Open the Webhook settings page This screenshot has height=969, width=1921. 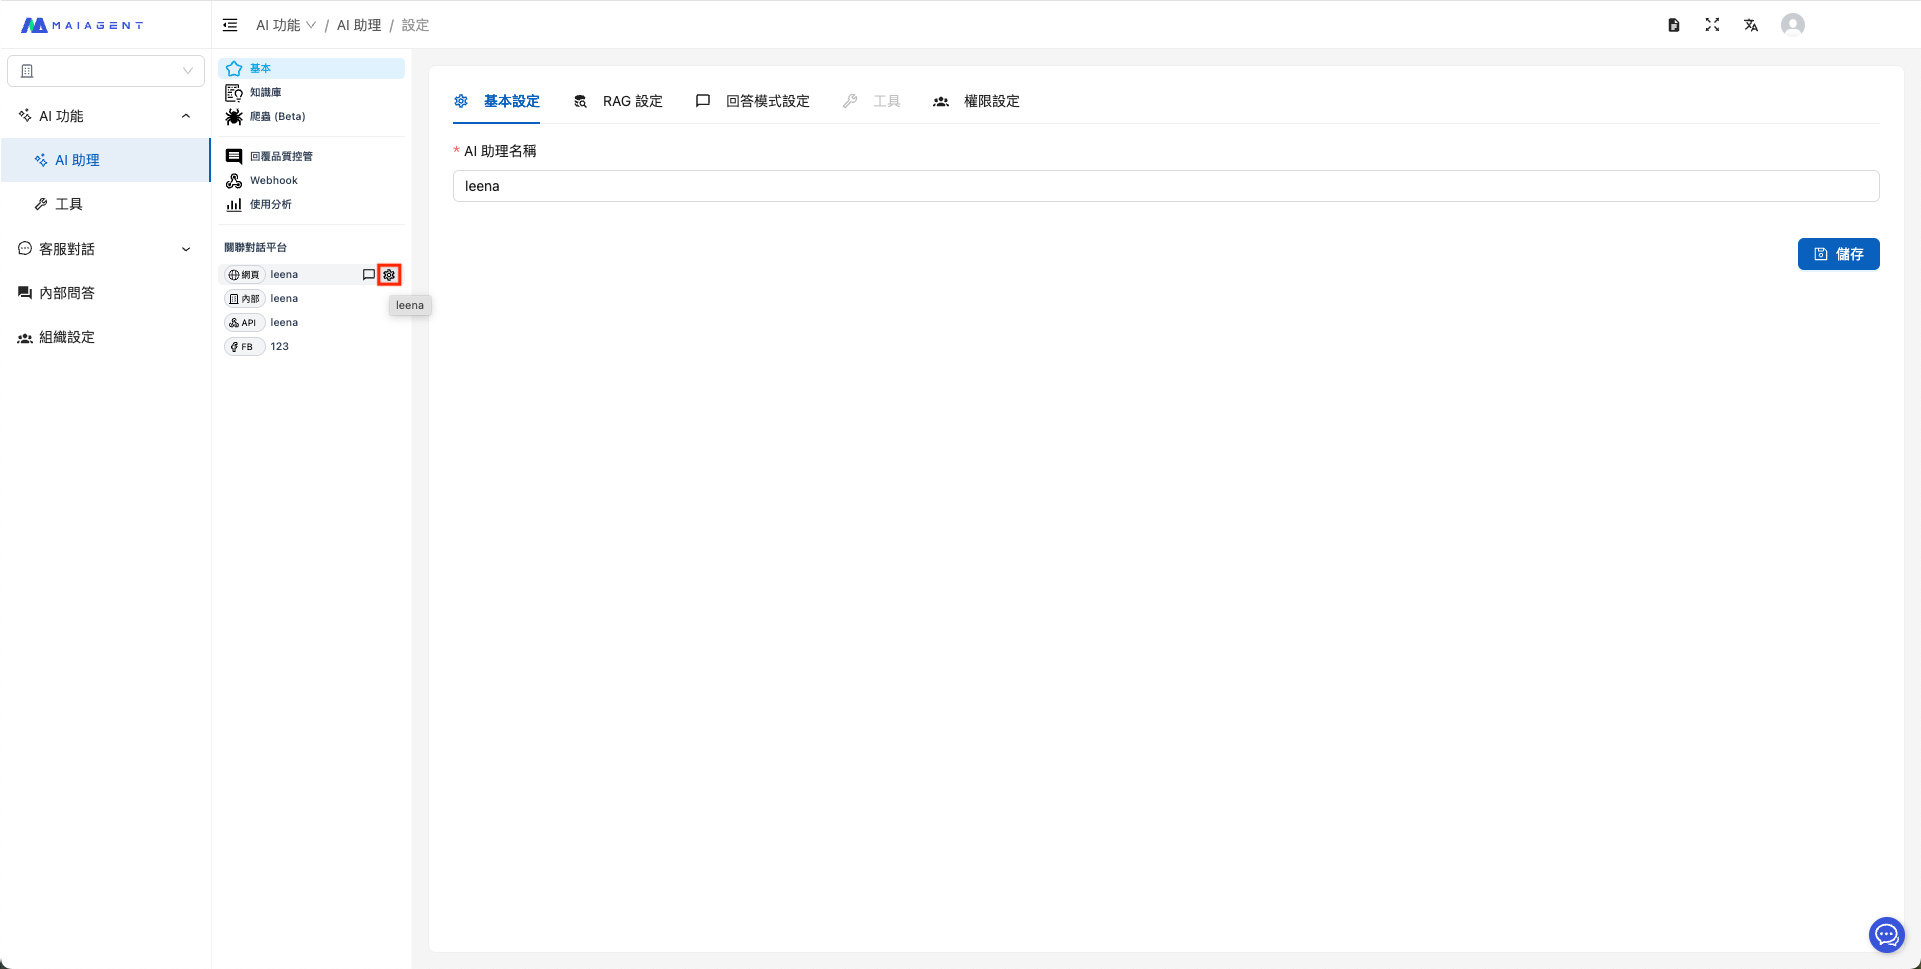[273, 181]
